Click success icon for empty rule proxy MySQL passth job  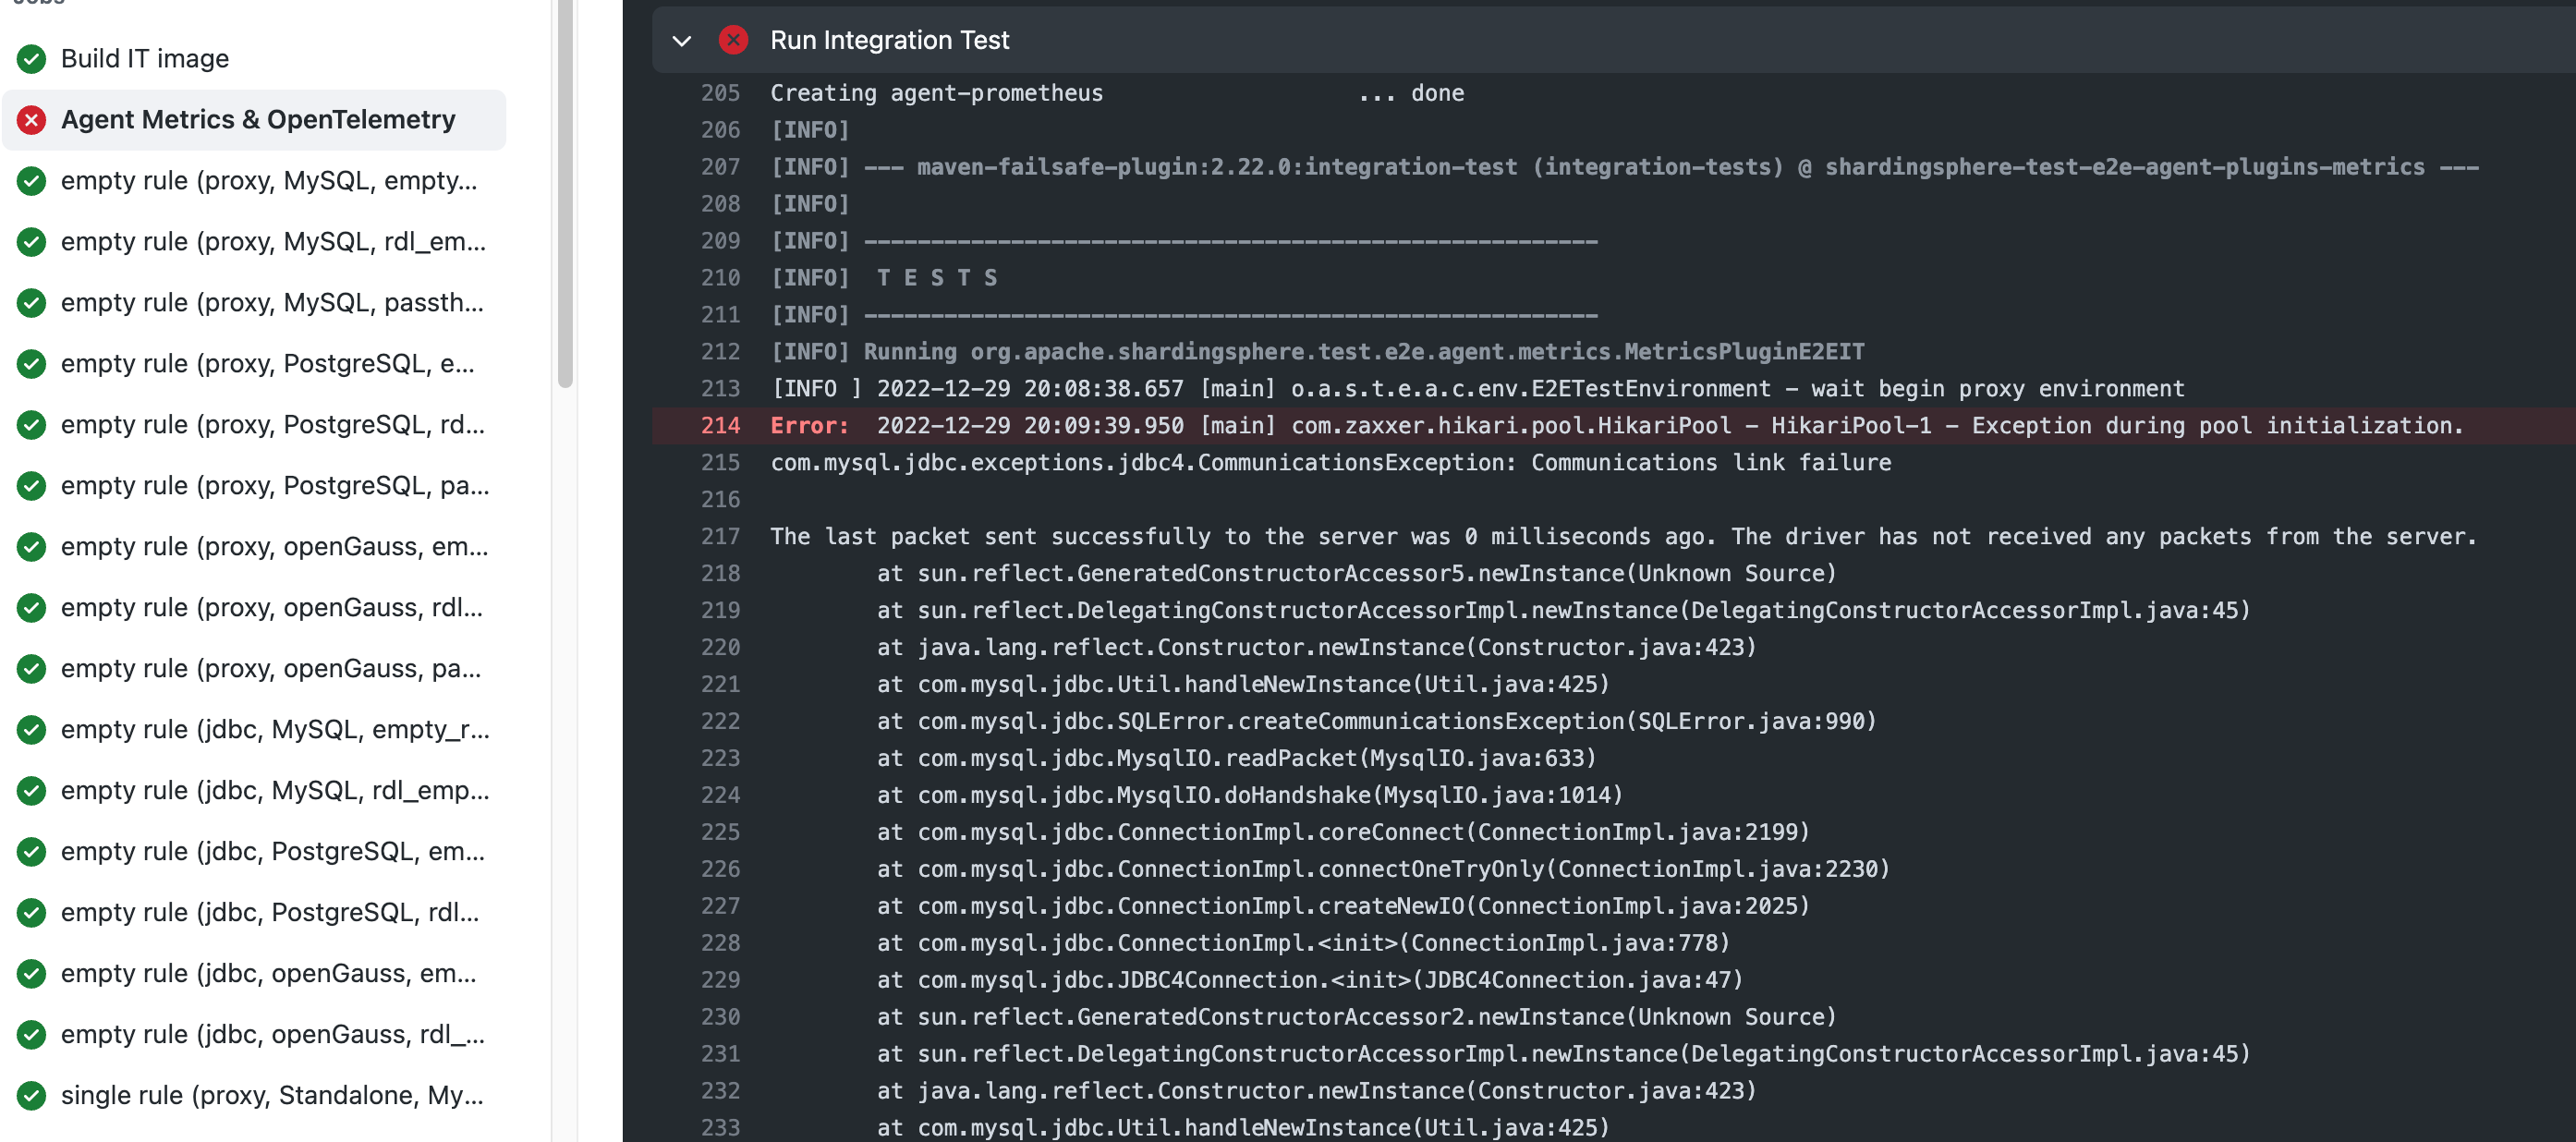(x=32, y=303)
